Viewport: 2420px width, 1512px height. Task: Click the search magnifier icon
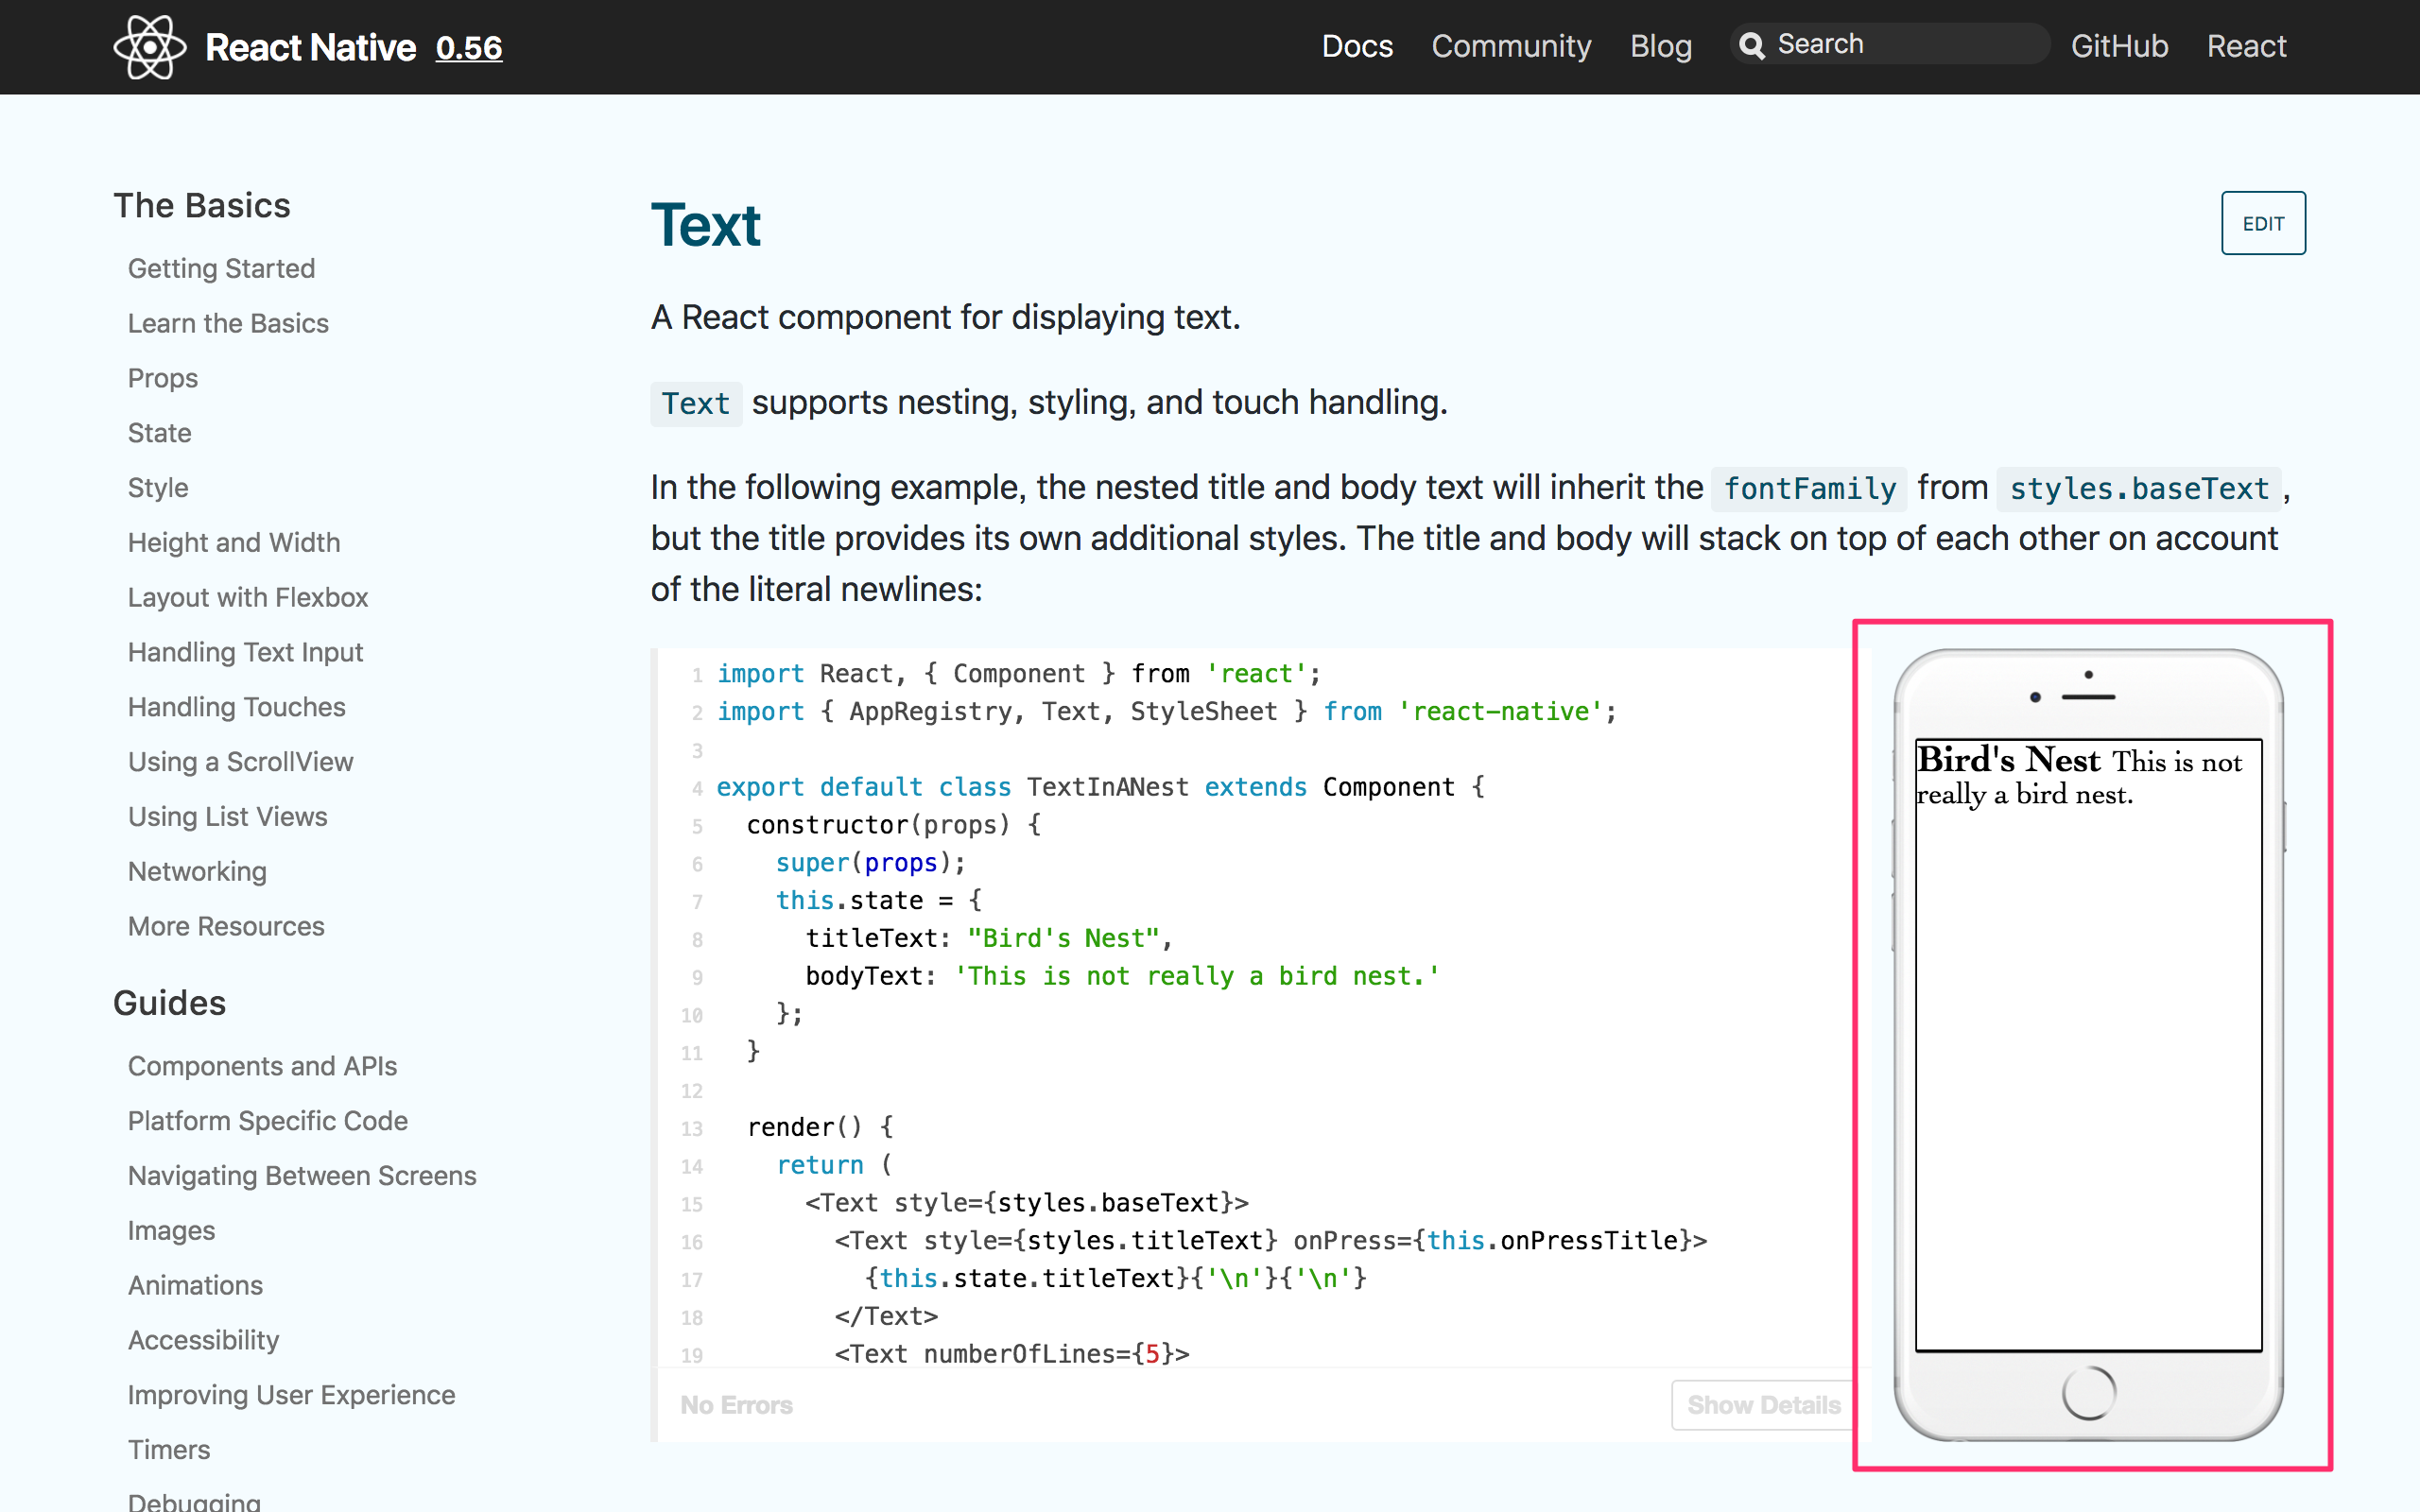[1753, 45]
